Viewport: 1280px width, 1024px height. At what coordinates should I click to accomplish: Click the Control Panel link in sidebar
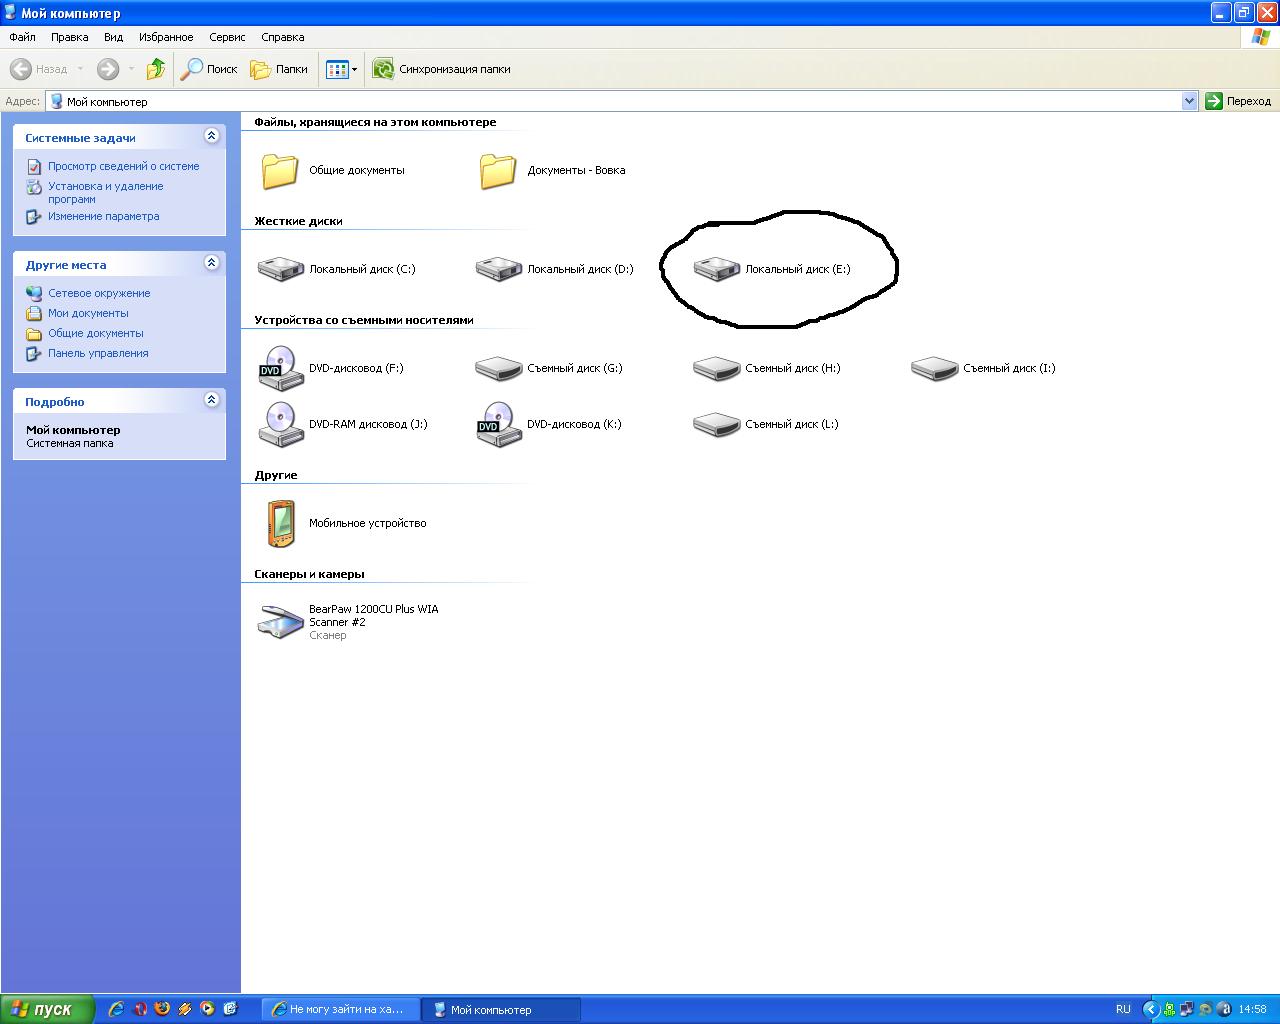[98, 353]
